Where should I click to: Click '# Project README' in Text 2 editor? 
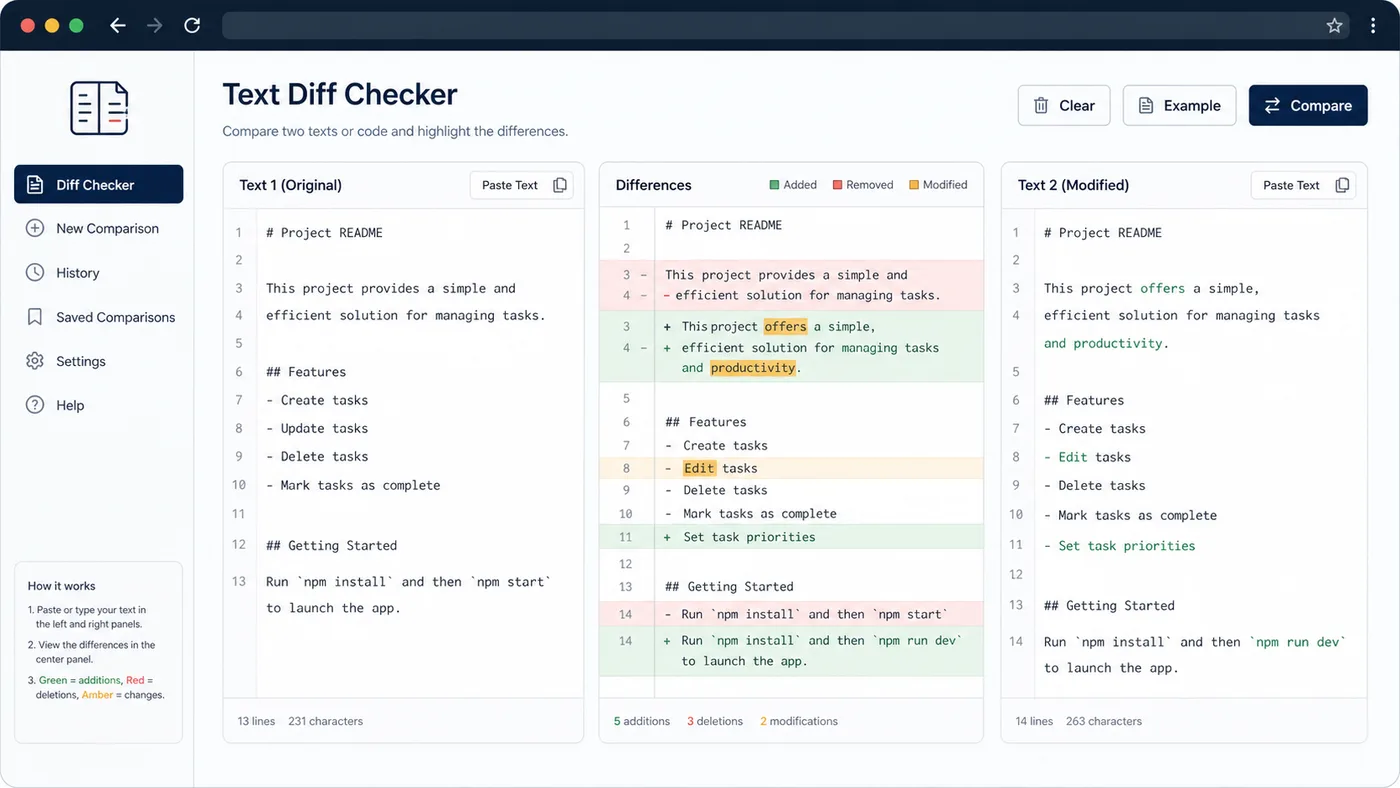(x=1103, y=232)
